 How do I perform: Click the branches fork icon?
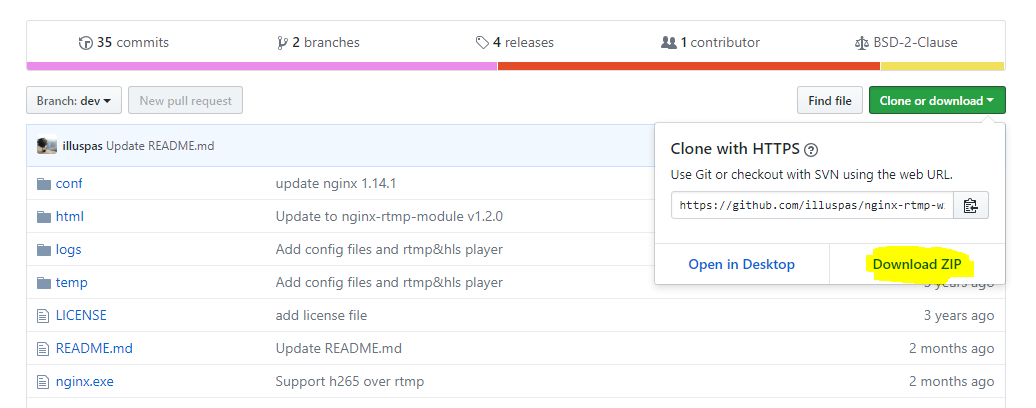pos(283,43)
